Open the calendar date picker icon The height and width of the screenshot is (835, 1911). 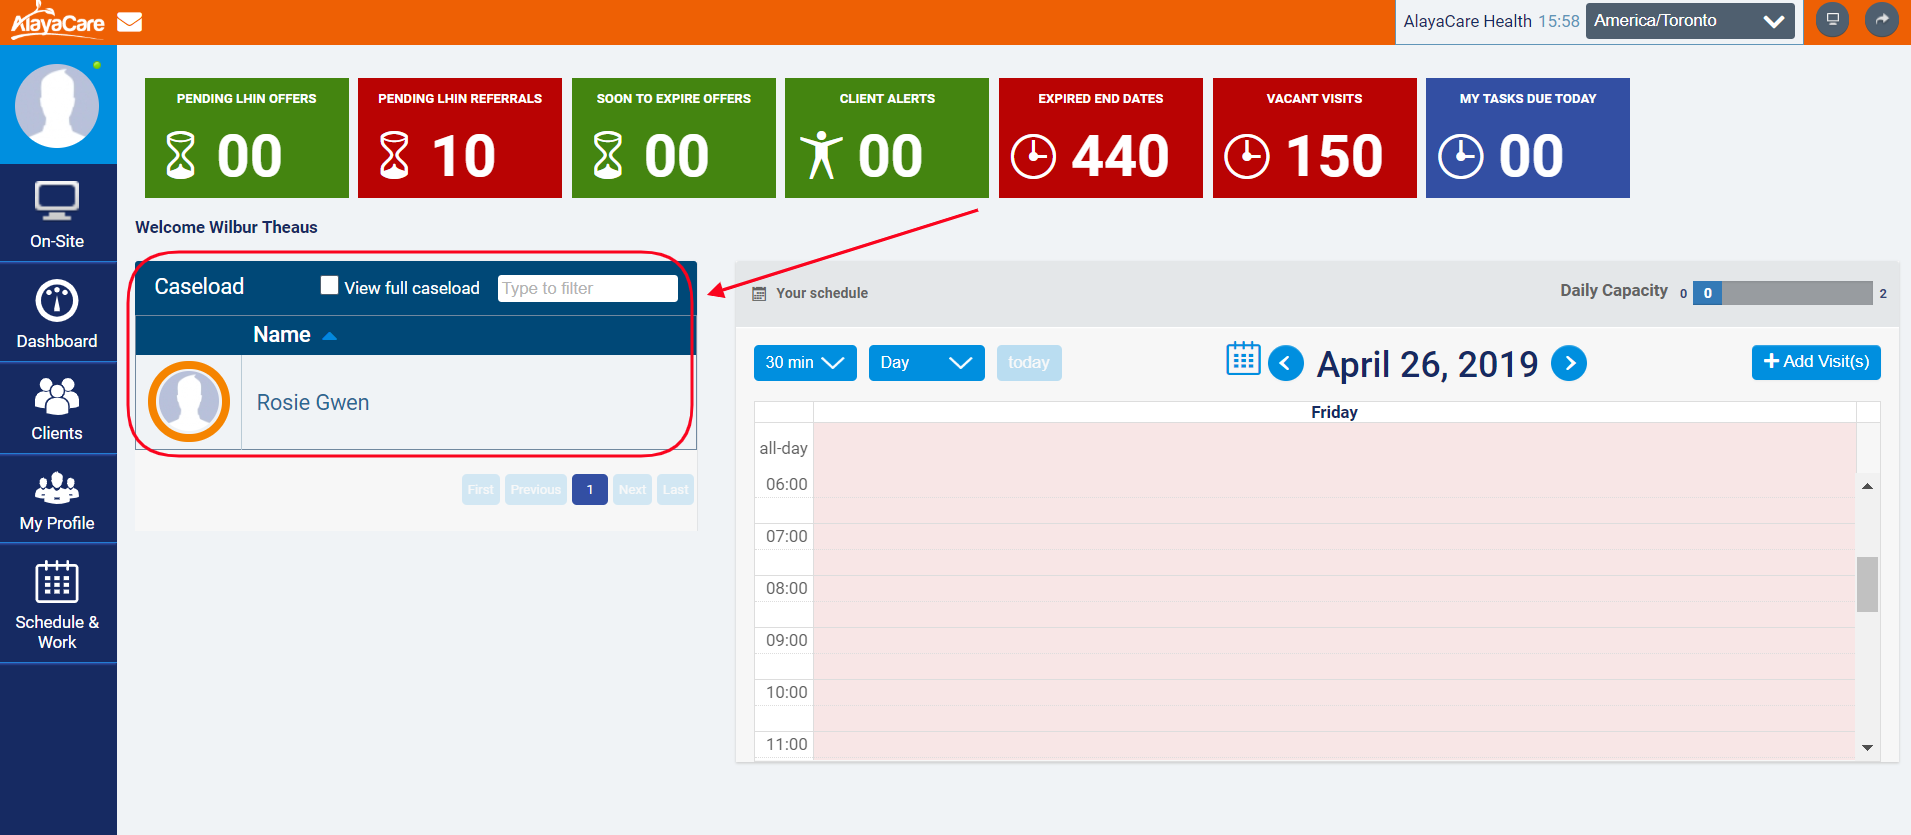click(x=1243, y=359)
